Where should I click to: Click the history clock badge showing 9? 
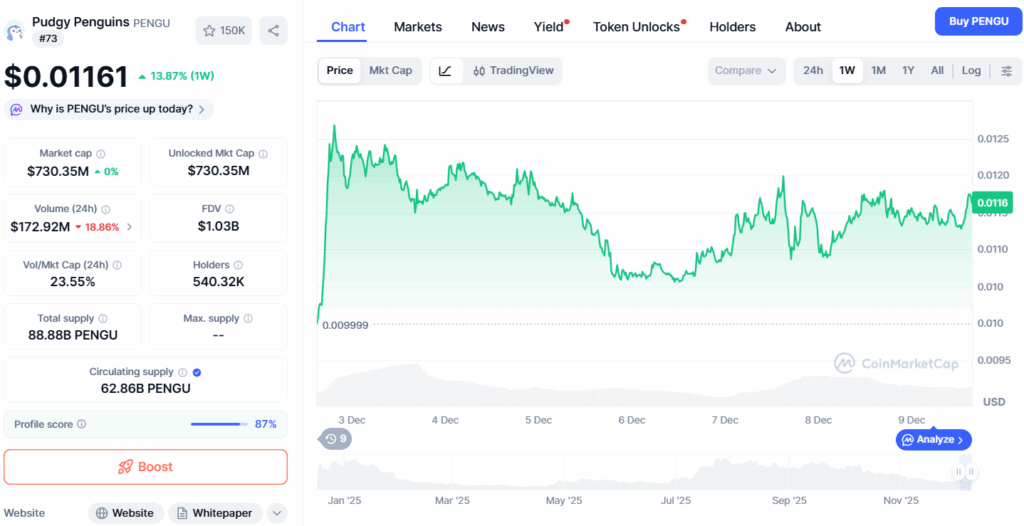335,438
